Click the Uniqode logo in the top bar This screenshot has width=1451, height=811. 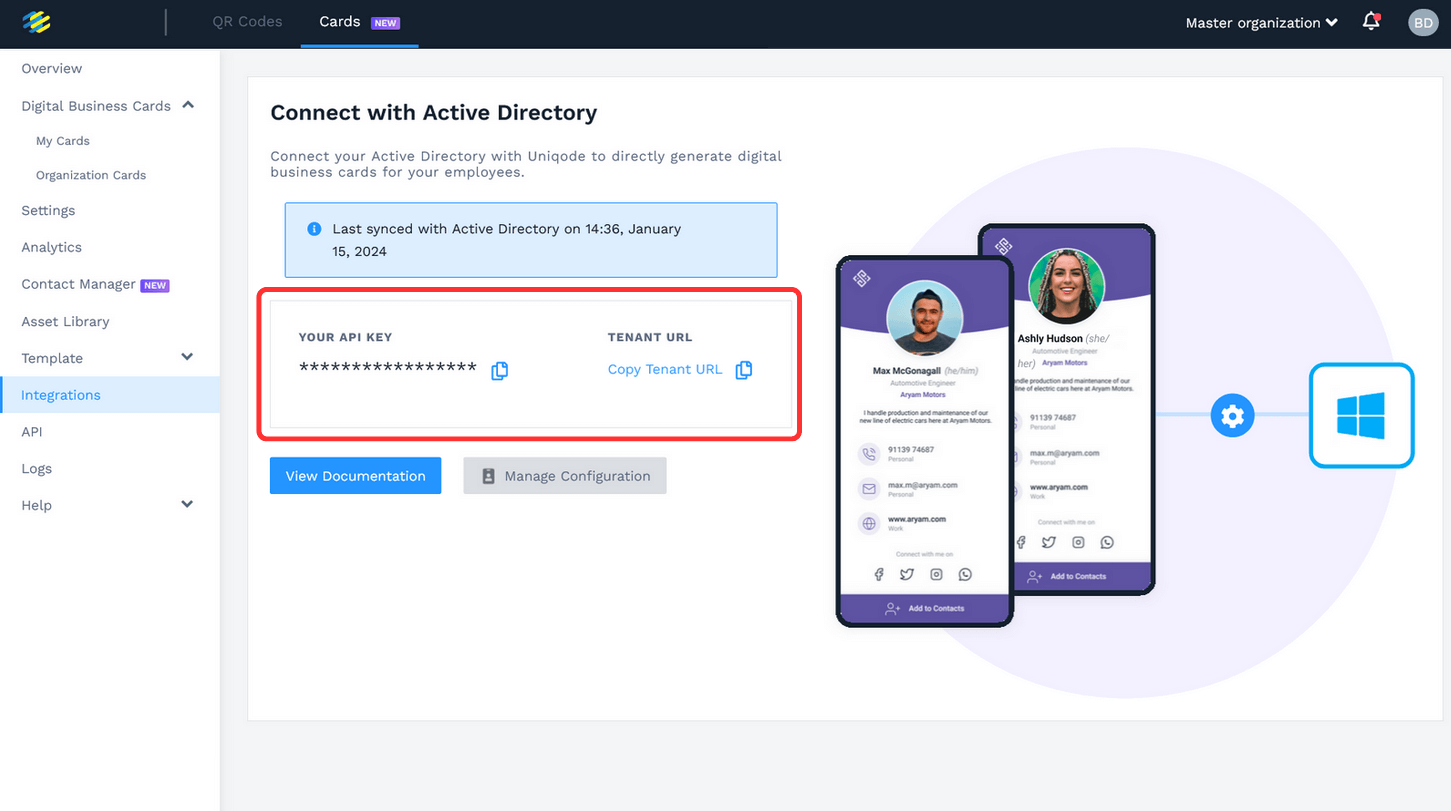point(36,20)
